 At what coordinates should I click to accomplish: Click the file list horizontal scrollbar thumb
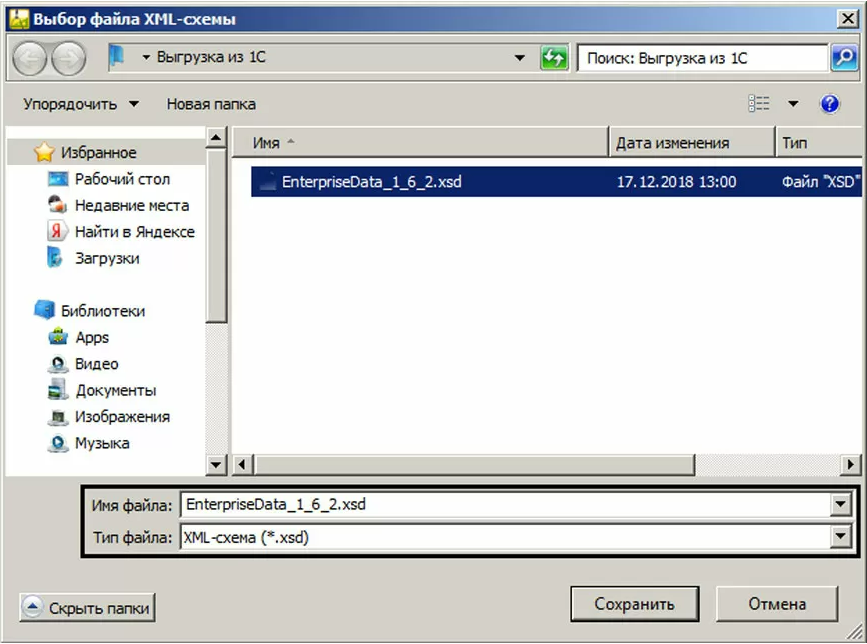[474, 464]
